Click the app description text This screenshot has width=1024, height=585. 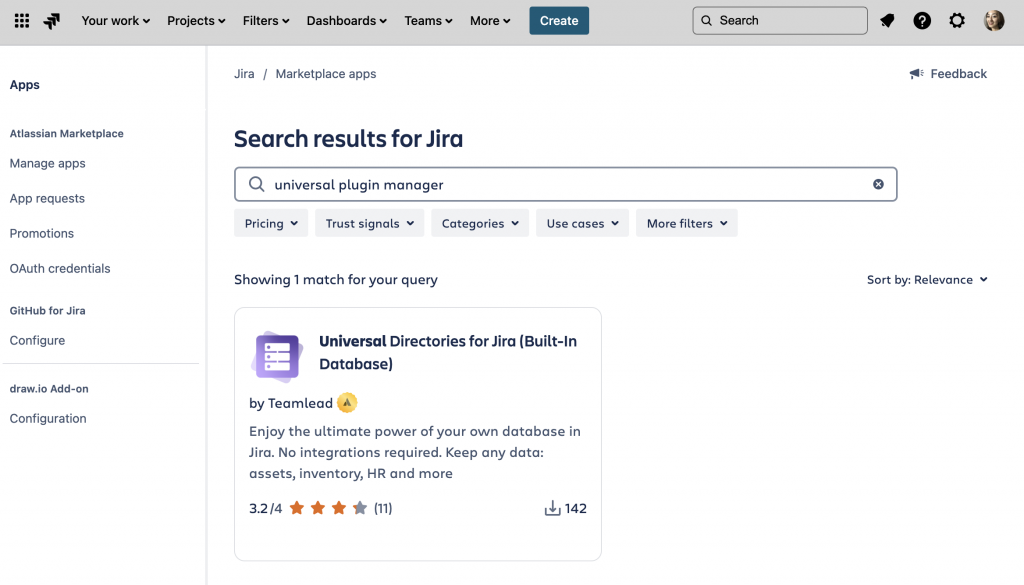(415, 452)
